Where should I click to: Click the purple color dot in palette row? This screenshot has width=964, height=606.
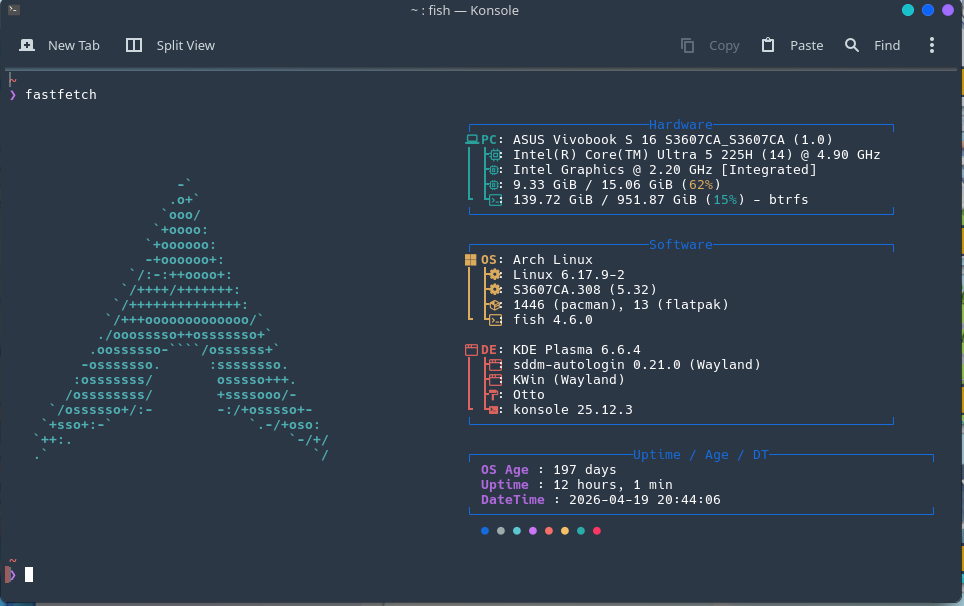click(533, 531)
